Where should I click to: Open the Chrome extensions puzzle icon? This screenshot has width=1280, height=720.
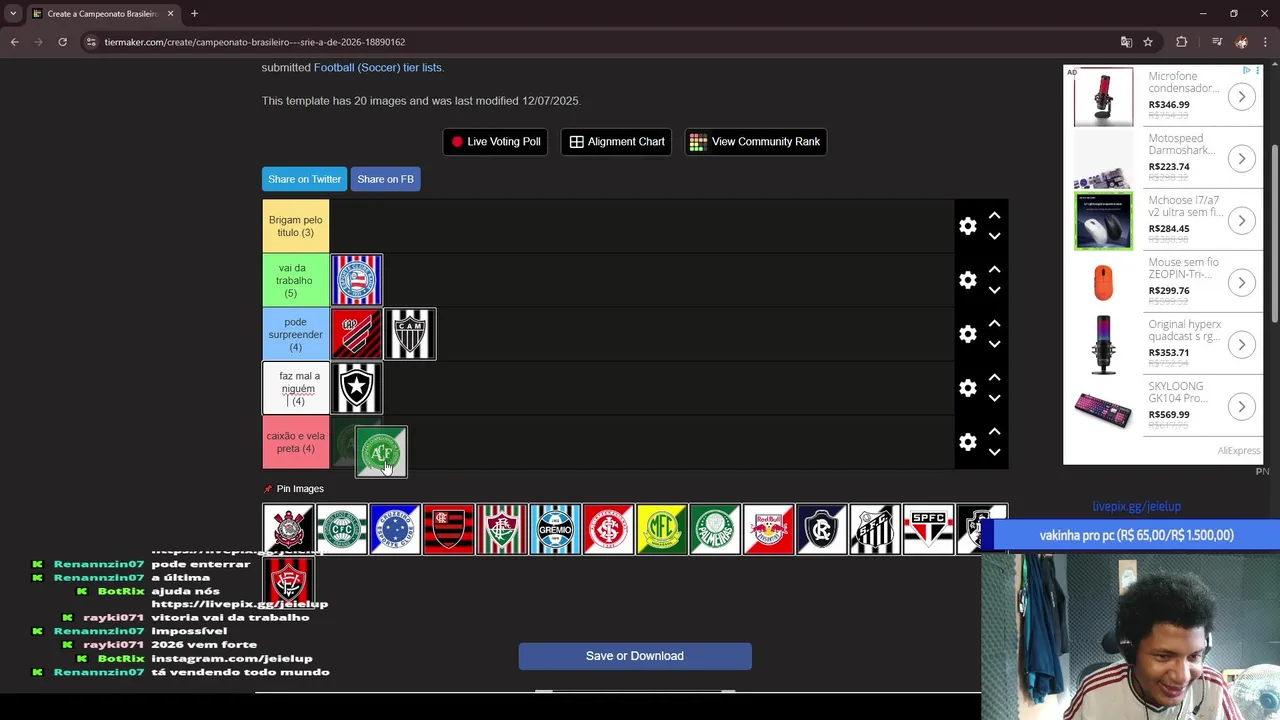1182,42
